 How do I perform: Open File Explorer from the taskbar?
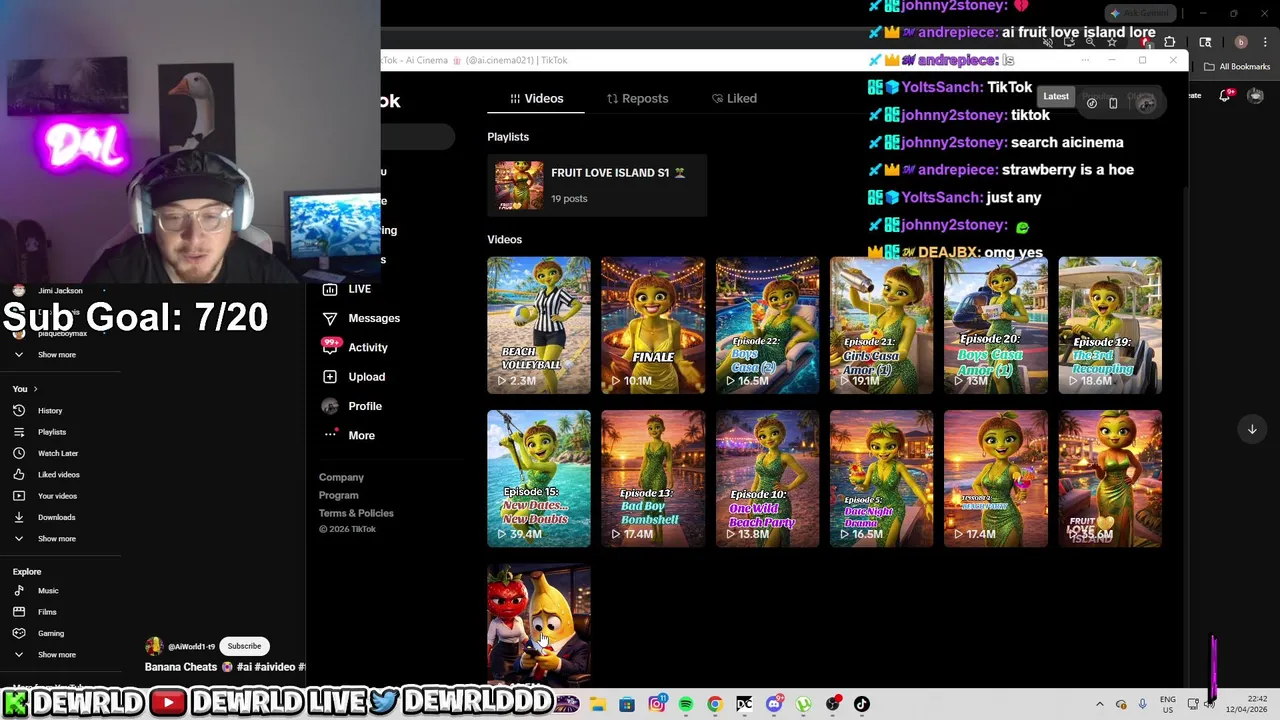coord(598,704)
